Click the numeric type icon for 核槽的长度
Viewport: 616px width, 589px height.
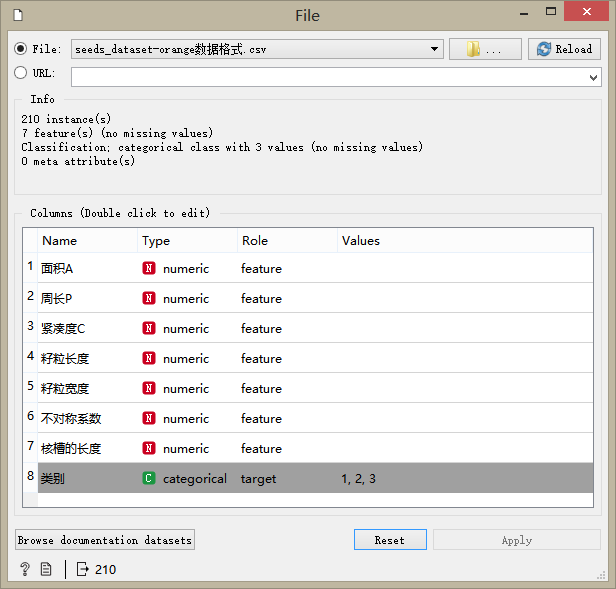click(x=149, y=448)
